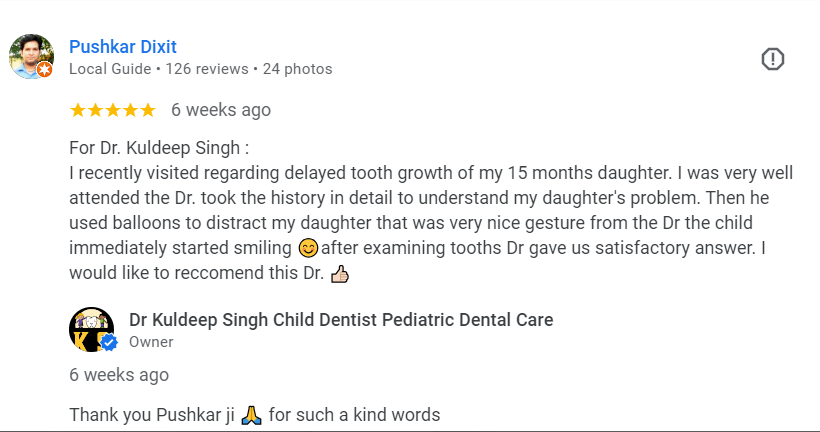Click the smiling face emoji in the review
This screenshot has width=820, height=432.
309,246
